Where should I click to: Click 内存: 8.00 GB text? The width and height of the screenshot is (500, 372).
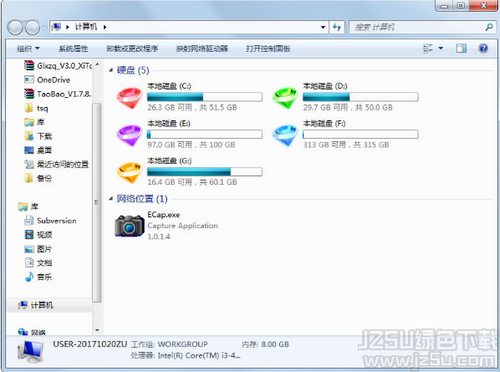coord(265,344)
